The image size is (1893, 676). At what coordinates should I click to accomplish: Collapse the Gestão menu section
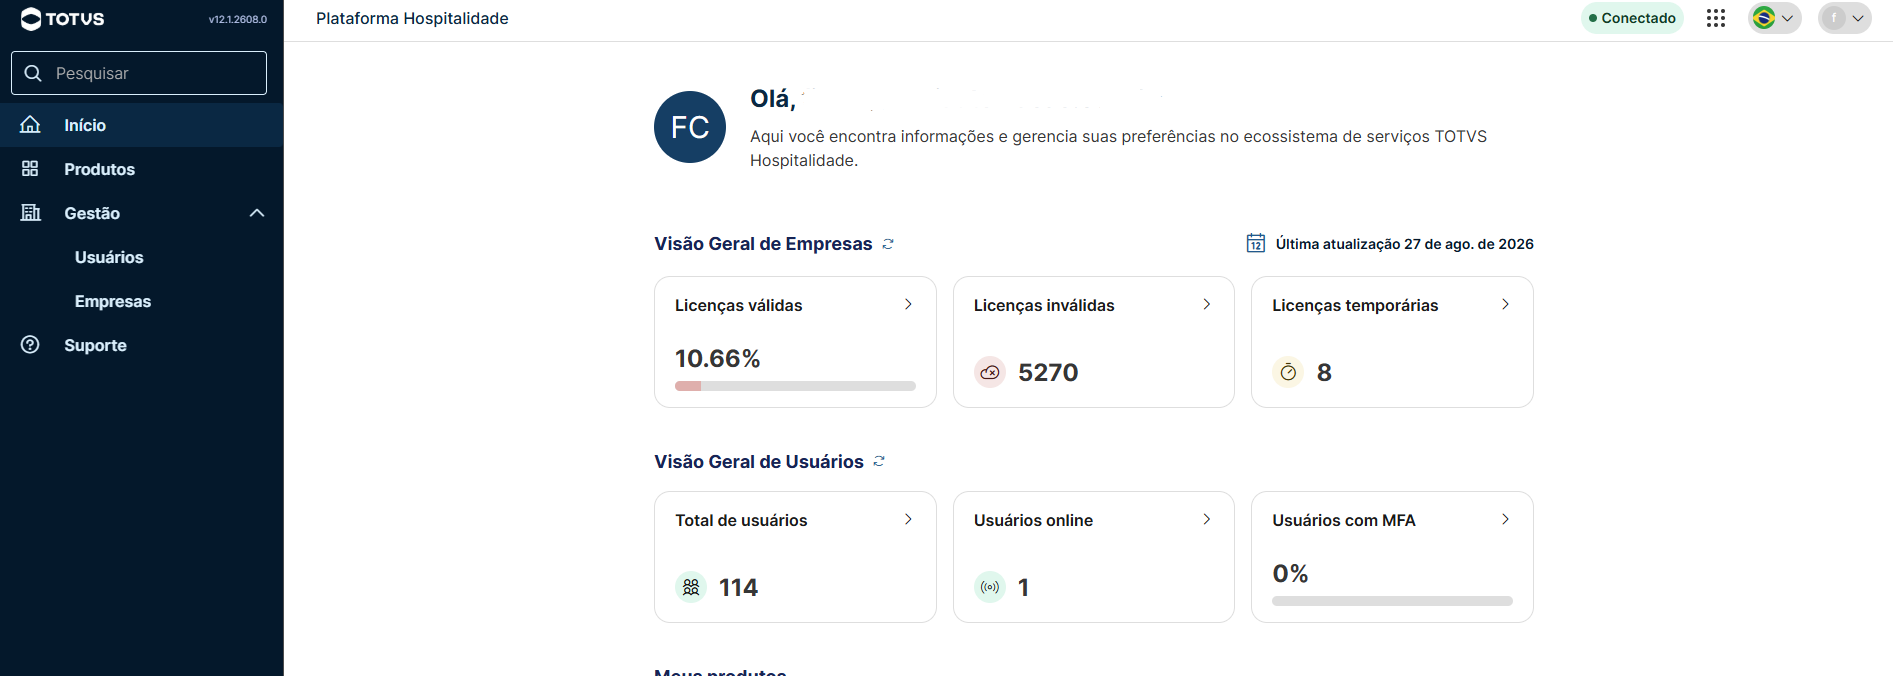pyautogui.click(x=257, y=213)
